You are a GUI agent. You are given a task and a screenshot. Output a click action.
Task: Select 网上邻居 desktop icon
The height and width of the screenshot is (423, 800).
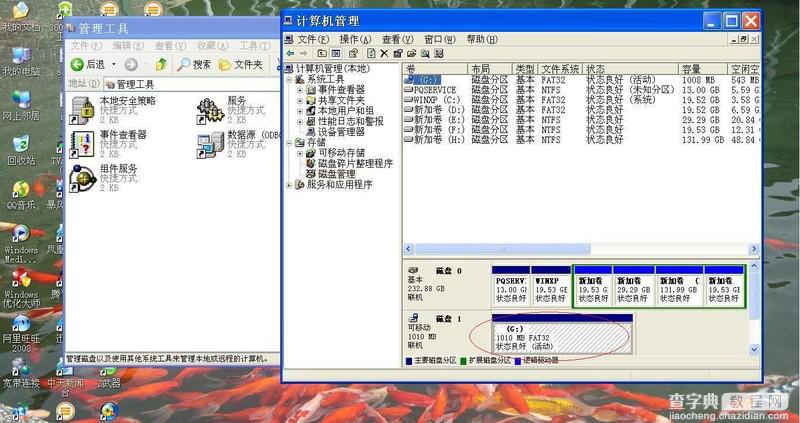[x=21, y=106]
